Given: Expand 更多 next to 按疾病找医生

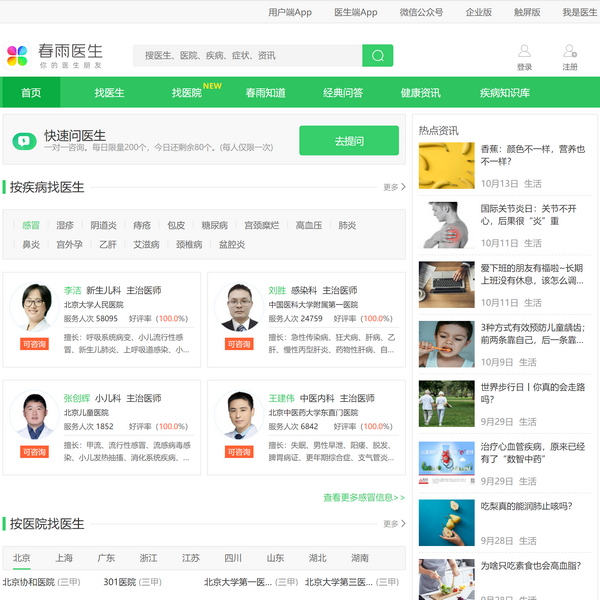Looking at the screenshot, I should pos(394,187).
